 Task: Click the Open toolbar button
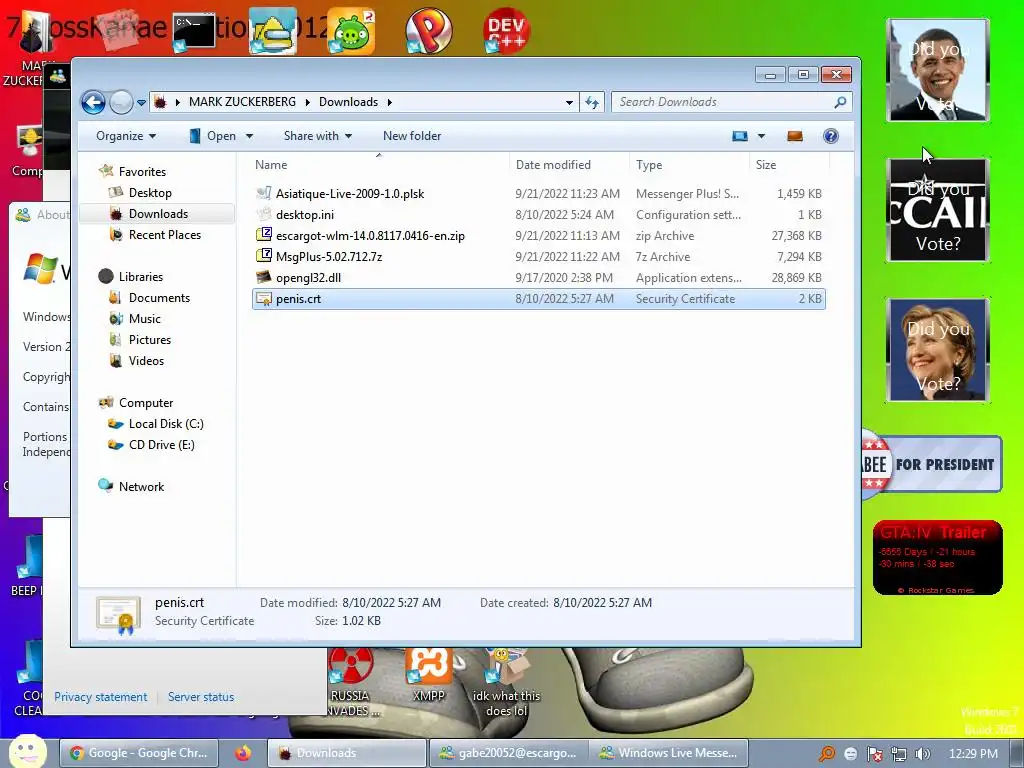(213, 136)
